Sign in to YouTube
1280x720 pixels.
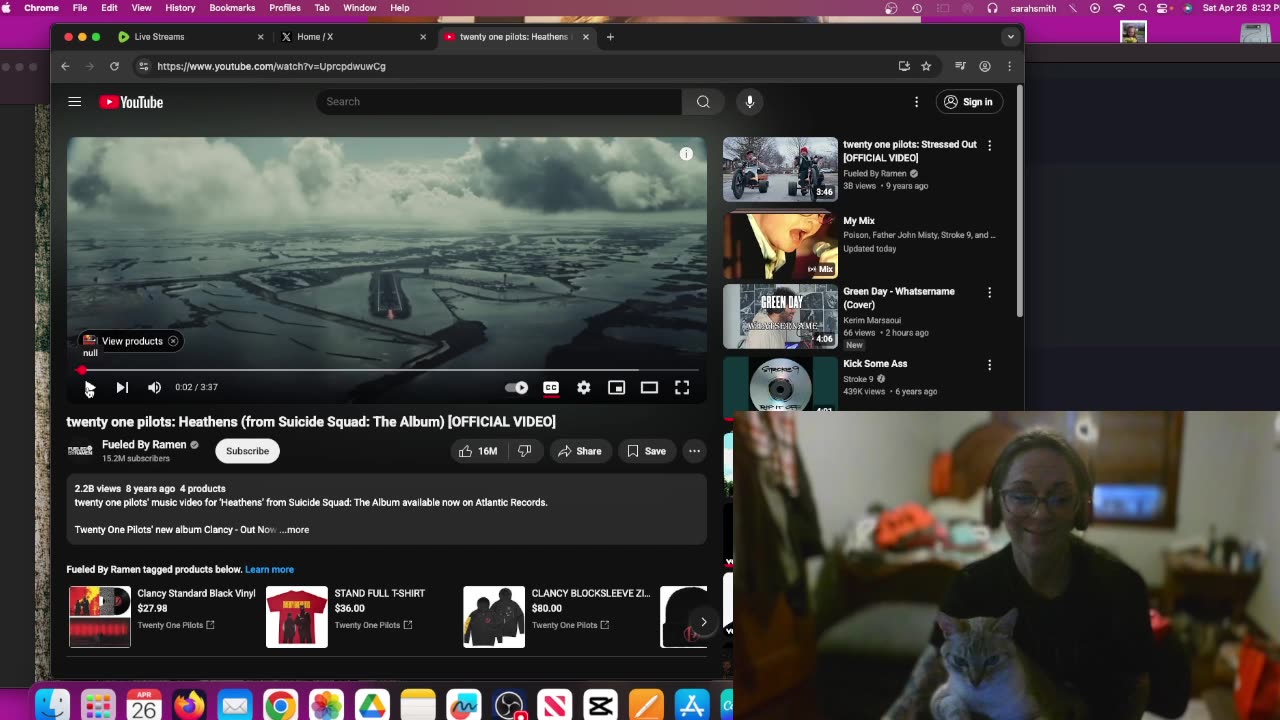(x=969, y=101)
